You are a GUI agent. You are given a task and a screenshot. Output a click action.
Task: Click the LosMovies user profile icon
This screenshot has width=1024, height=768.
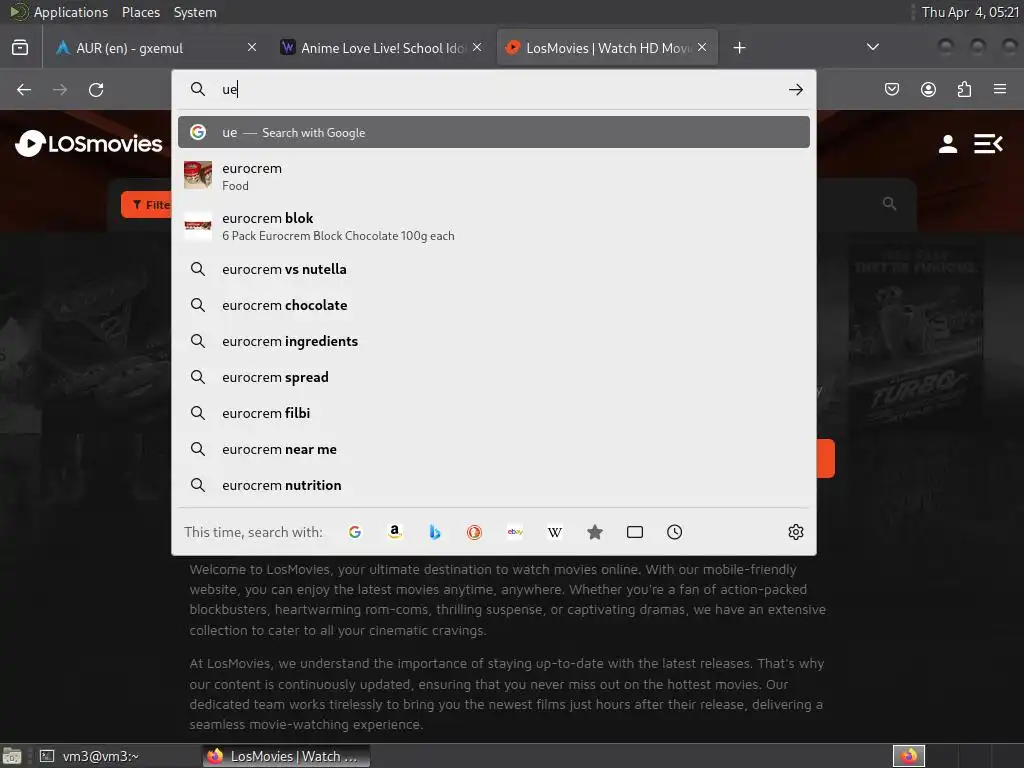tap(948, 144)
